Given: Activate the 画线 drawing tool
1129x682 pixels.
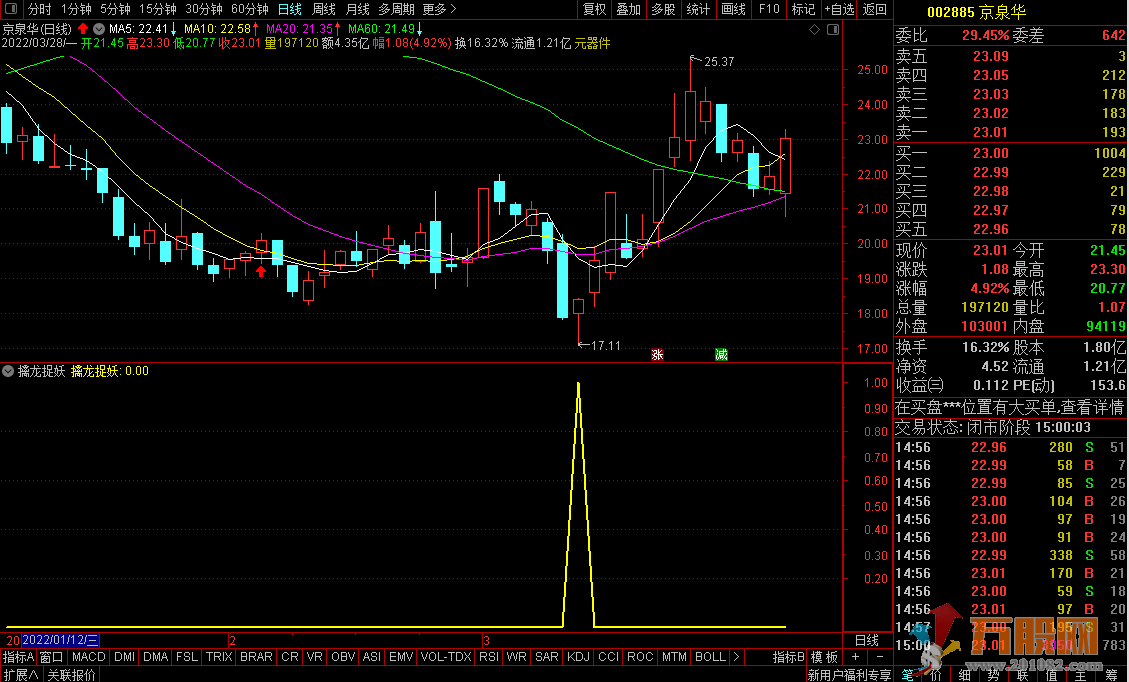Looking at the screenshot, I should coord(733,9).
